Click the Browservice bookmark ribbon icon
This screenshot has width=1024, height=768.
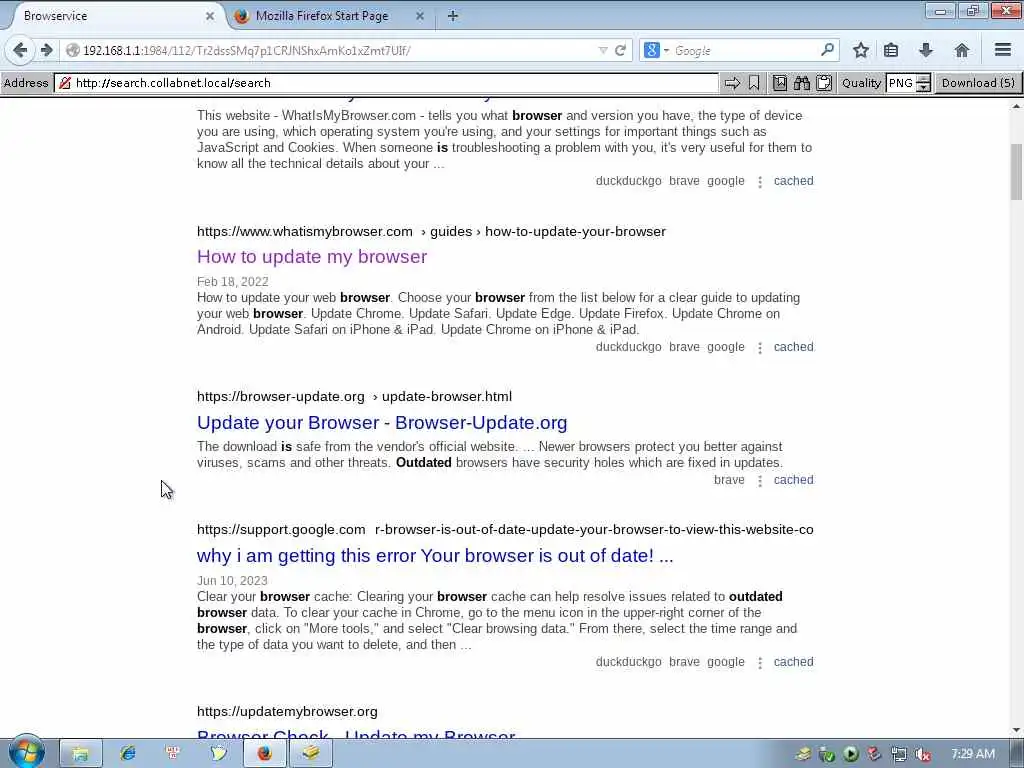click(754, 83)
